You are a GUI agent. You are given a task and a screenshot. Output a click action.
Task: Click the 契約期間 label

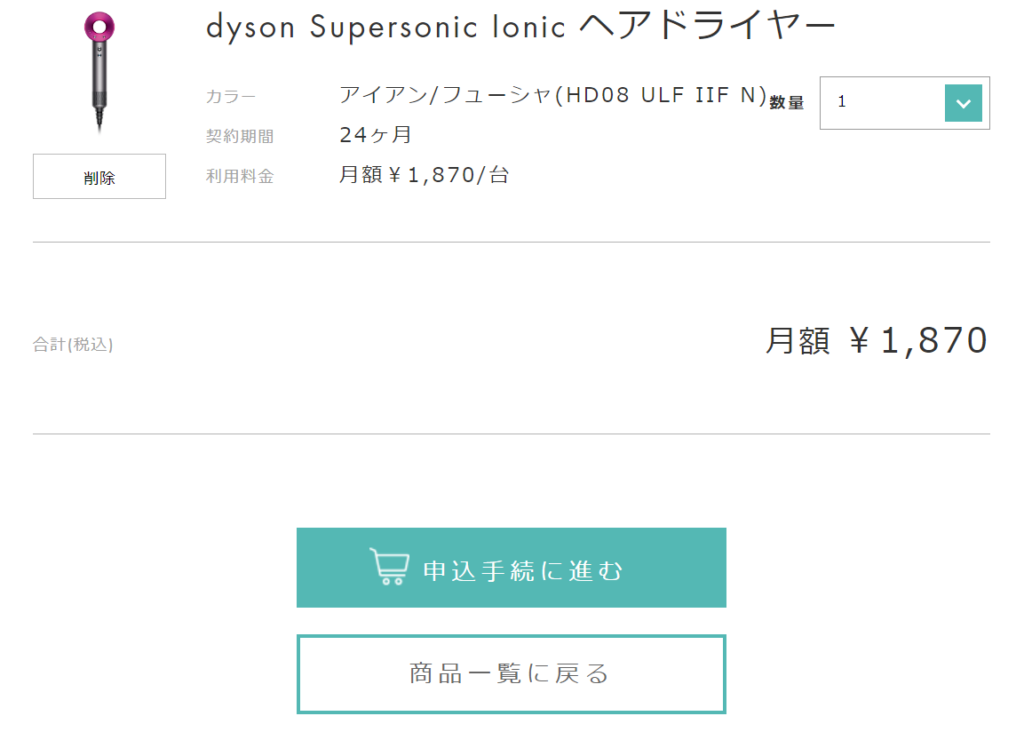click(240, 136)
